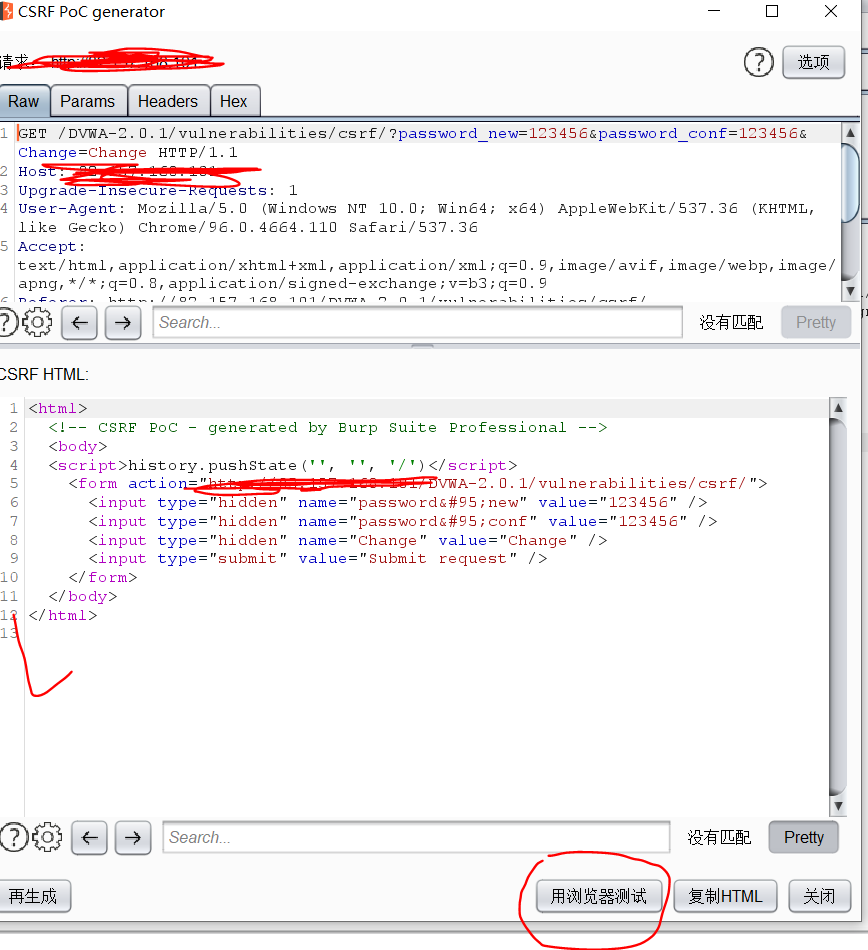Click the 'Accept:' header name
The image size is (868, 950).
click(x=51, y=247)
